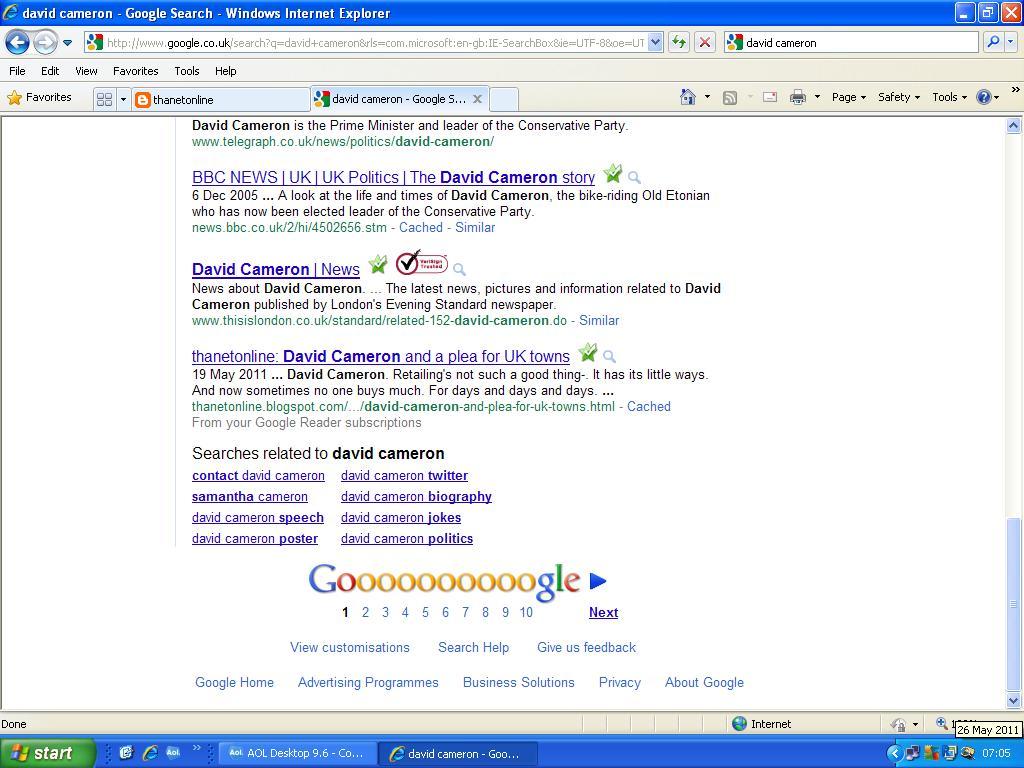
Task: Click the blue Help question mark icon
Action: (984, 97)
